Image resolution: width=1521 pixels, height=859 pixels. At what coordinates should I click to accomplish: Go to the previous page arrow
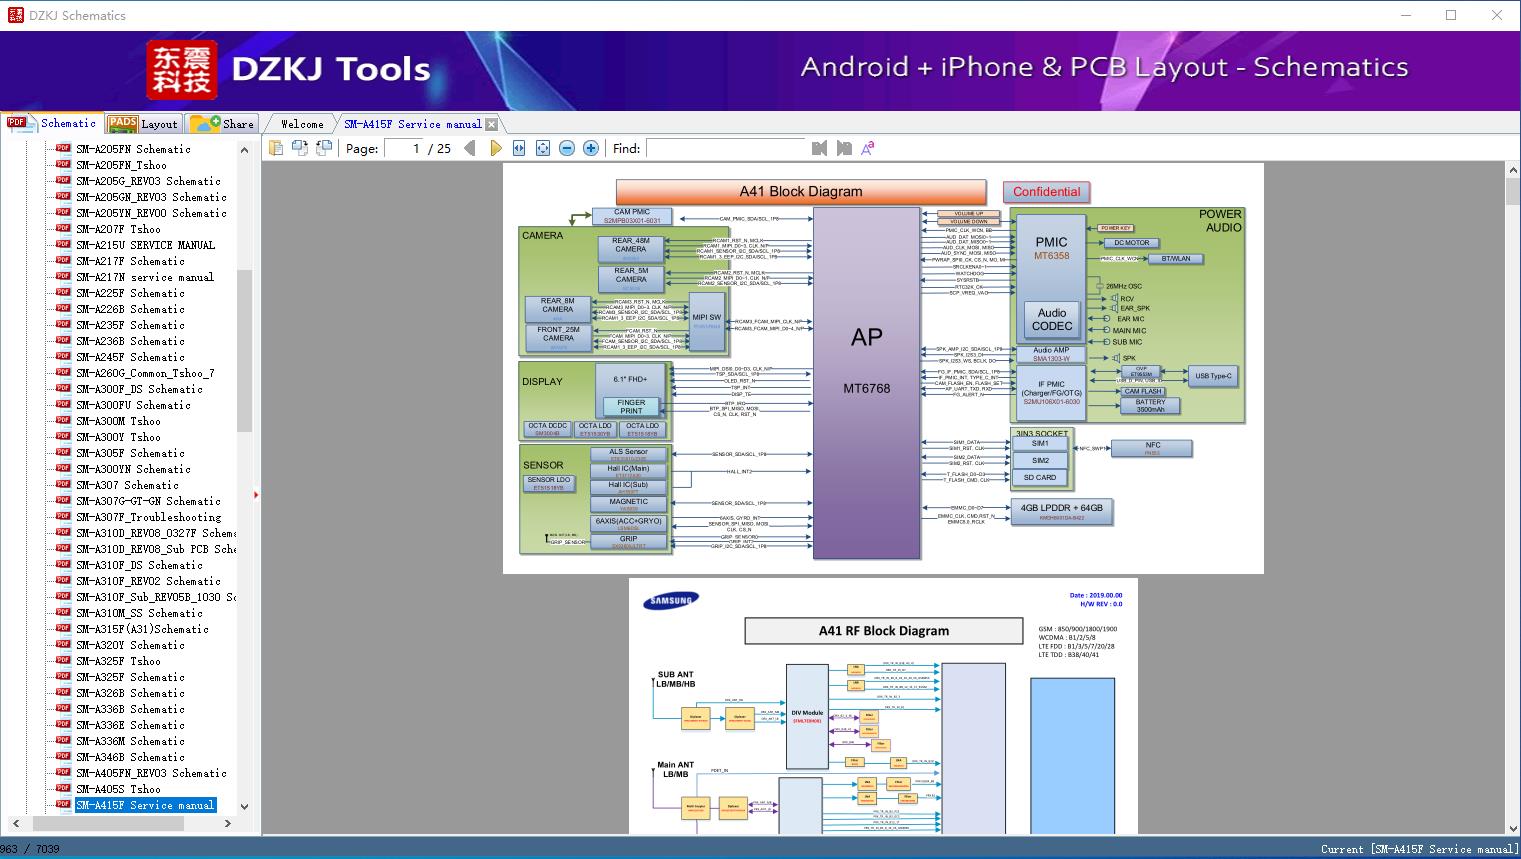tap(470, 148)
